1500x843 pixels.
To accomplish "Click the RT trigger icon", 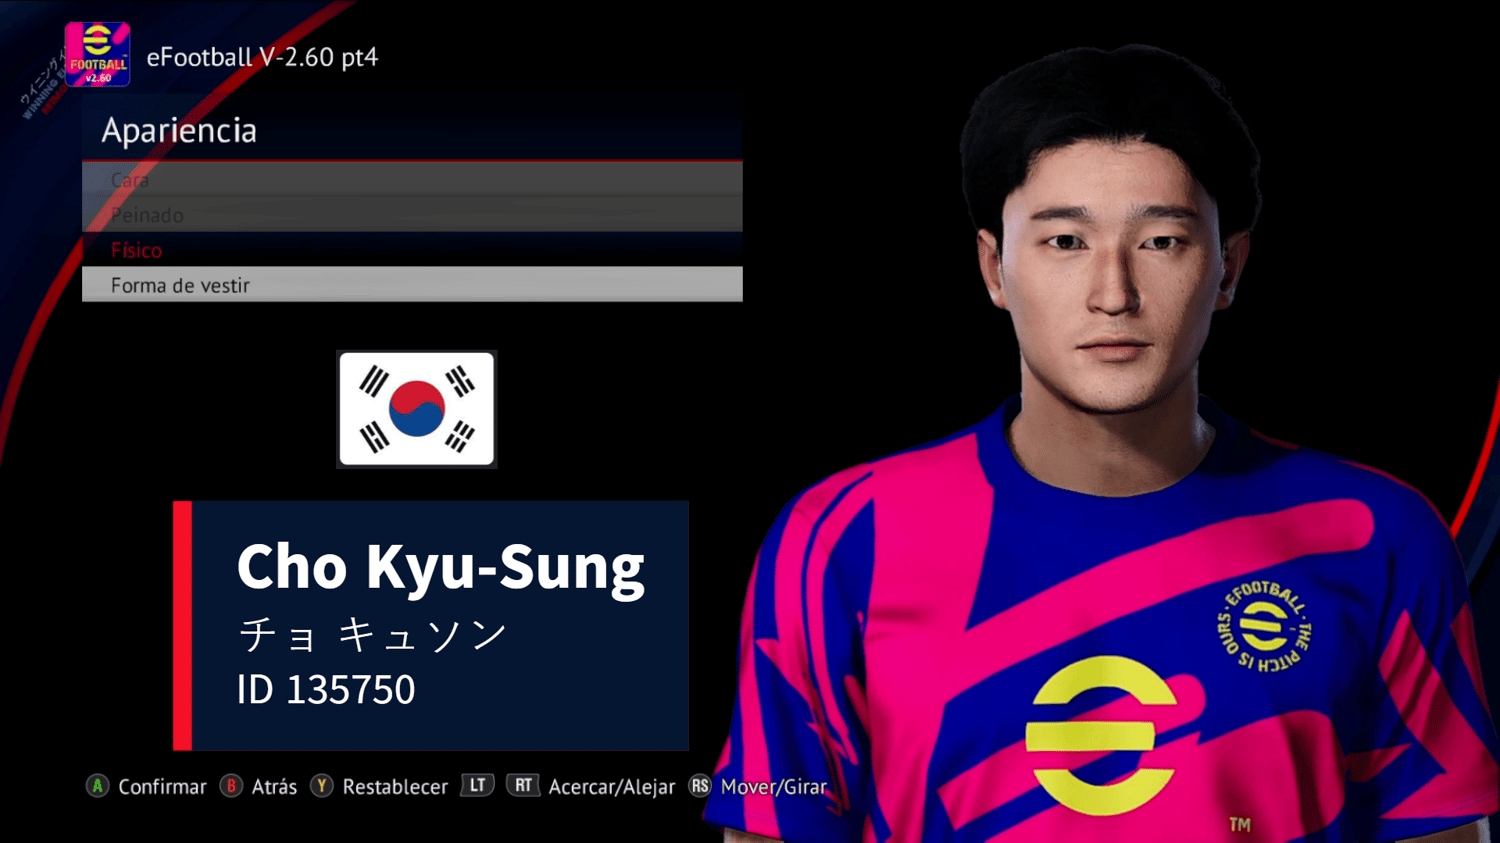I will (523, 785).
